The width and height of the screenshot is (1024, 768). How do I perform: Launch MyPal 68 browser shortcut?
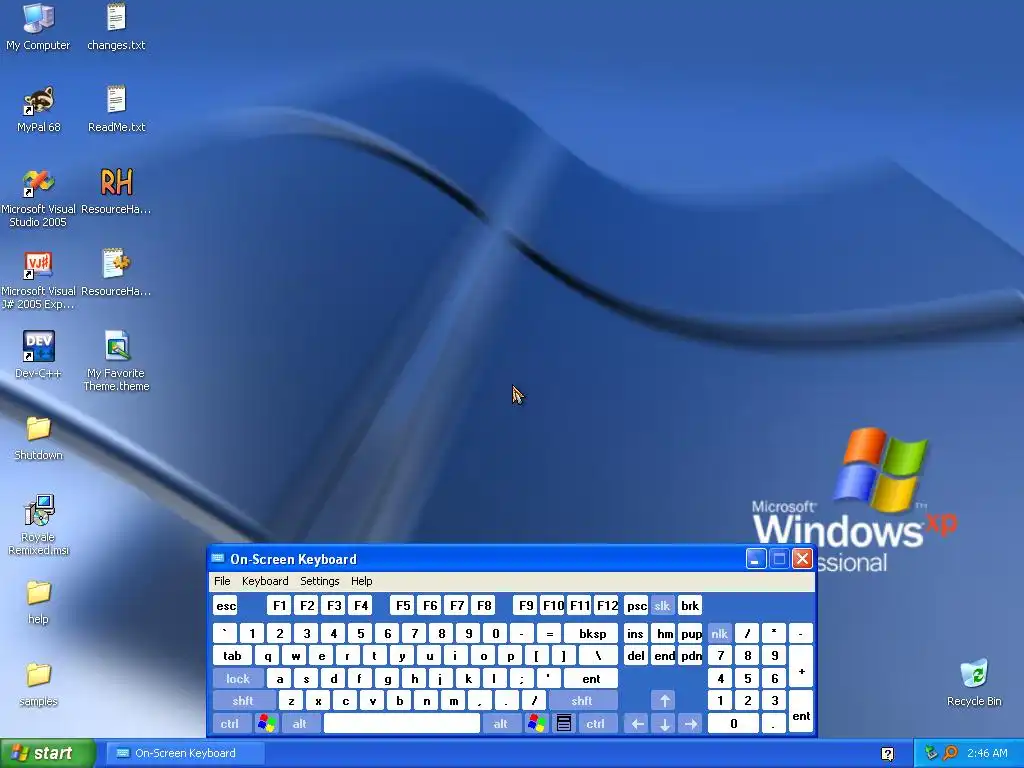(x=38, y=109)
